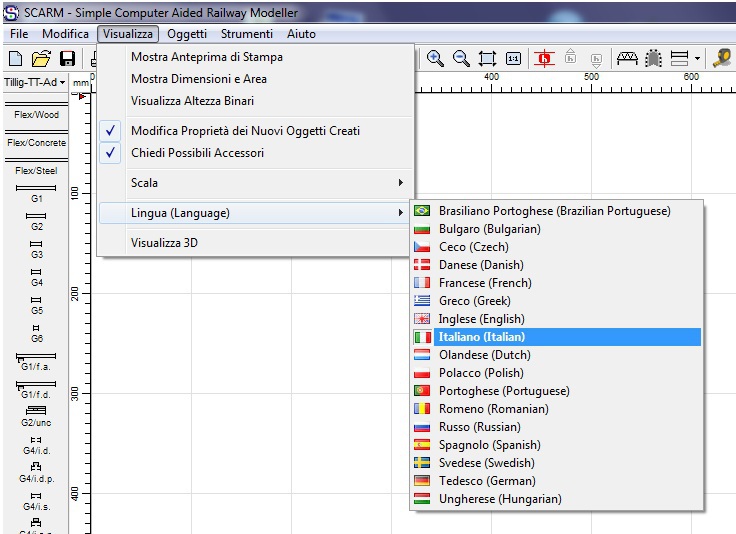The width and height of the screenshot is (736, 534).
Task: Select Russo (Russian) language
Action: (557, 427)
